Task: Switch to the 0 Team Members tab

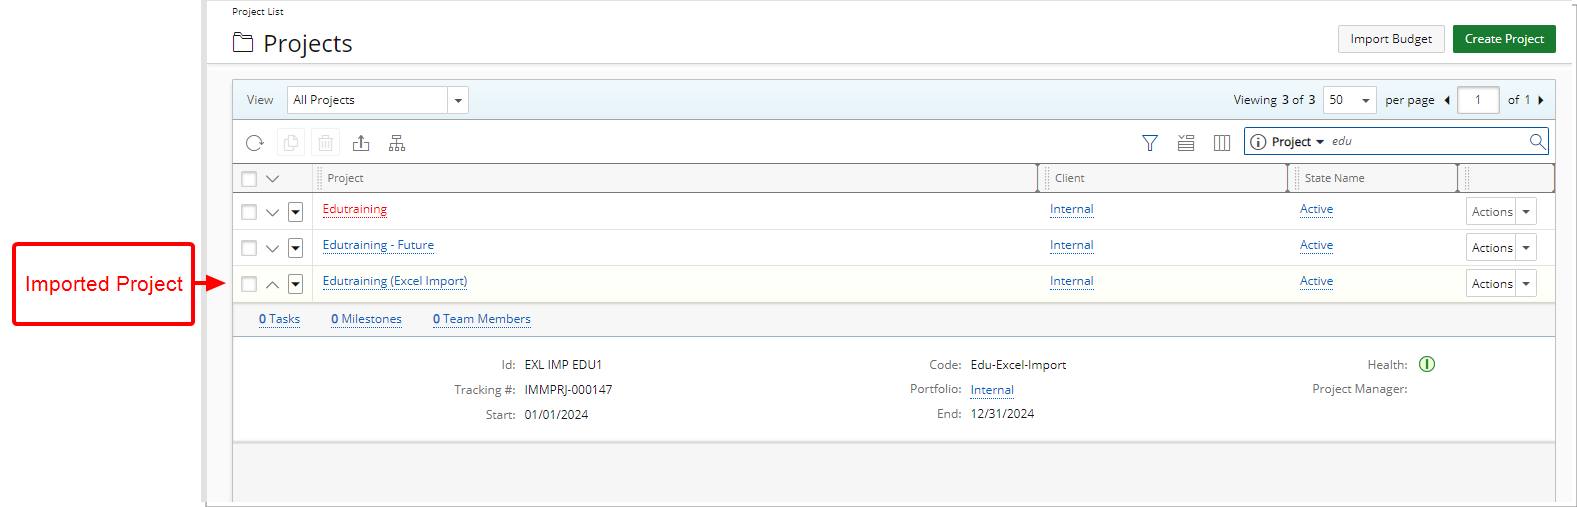Action: click(x=481, y=319)
